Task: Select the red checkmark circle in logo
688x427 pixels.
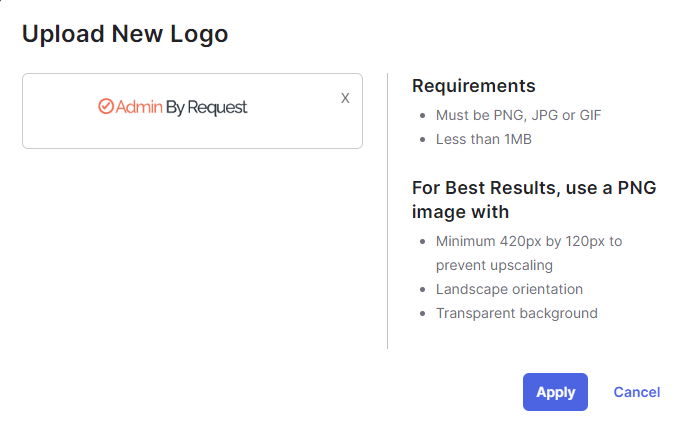Action: [106, 106]
